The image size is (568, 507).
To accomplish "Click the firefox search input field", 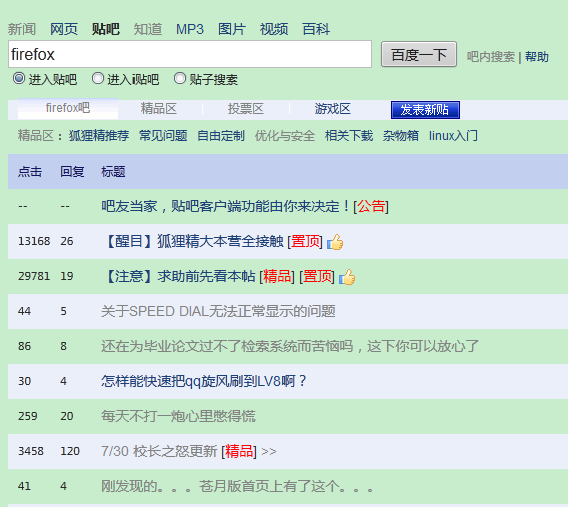I will coord(190,54).
